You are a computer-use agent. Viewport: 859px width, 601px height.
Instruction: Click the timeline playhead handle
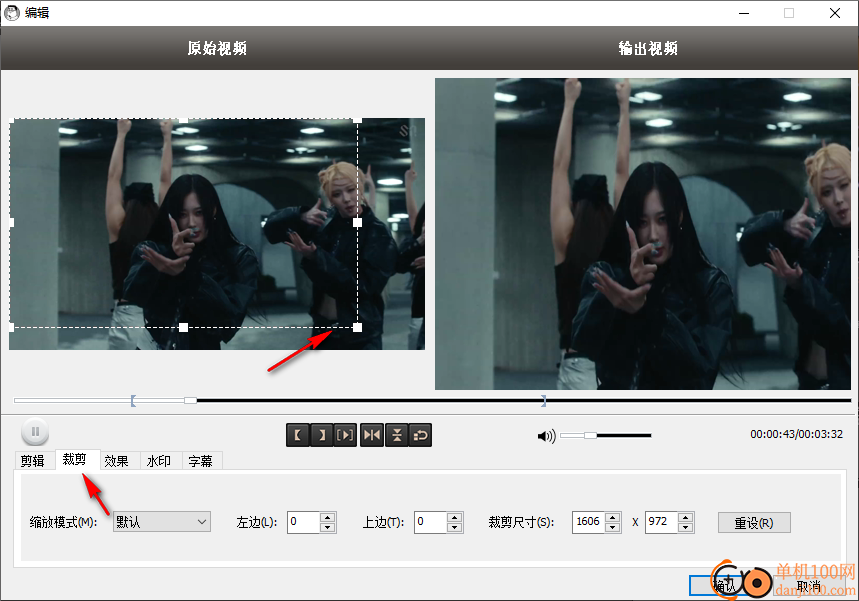[190, 400]
